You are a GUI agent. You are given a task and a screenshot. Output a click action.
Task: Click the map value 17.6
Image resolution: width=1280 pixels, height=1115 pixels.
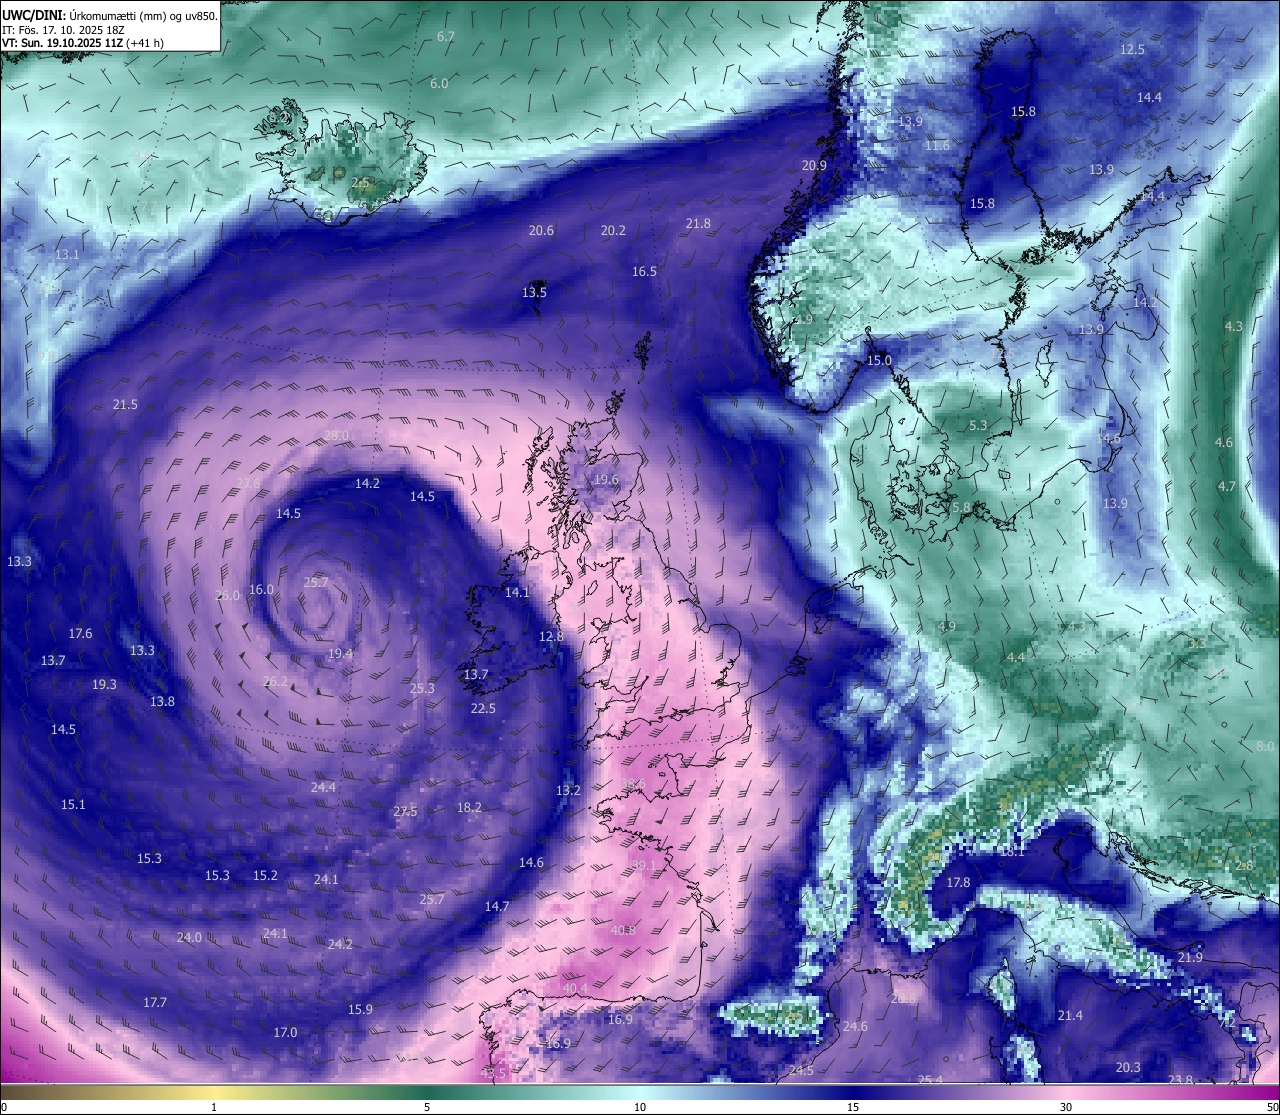80,633
